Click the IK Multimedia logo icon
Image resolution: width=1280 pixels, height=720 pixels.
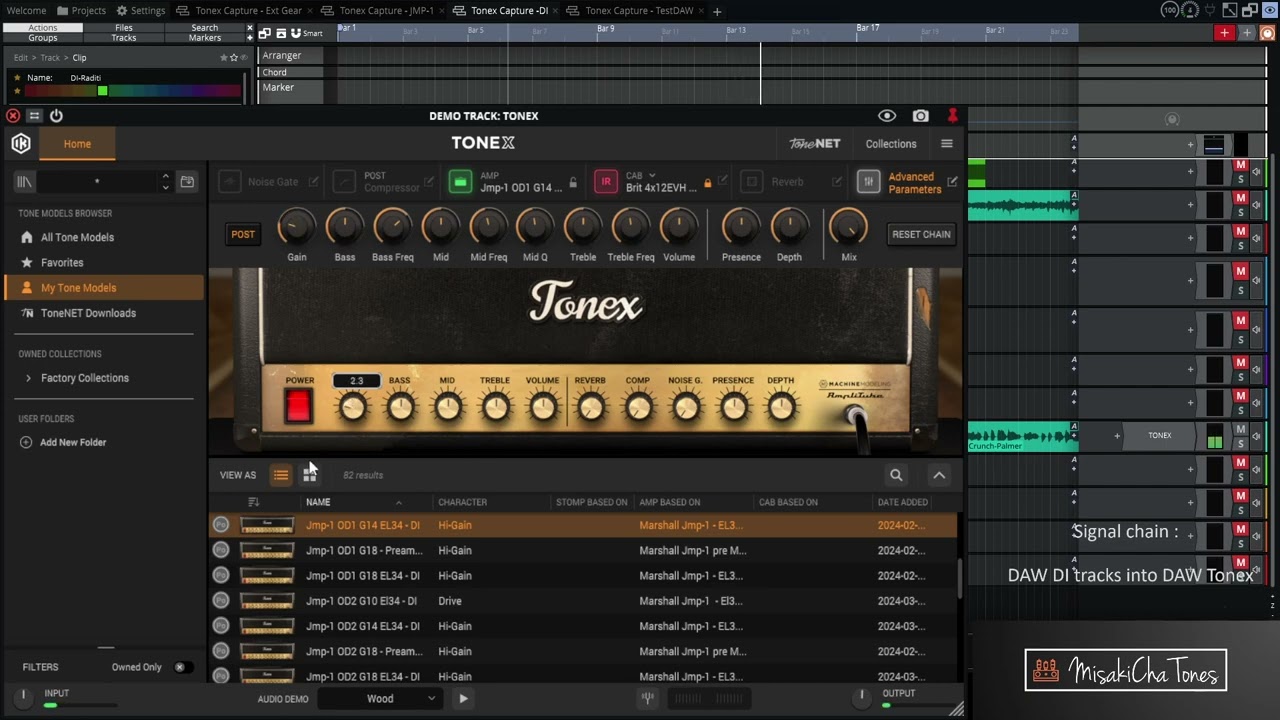point(20,144)
